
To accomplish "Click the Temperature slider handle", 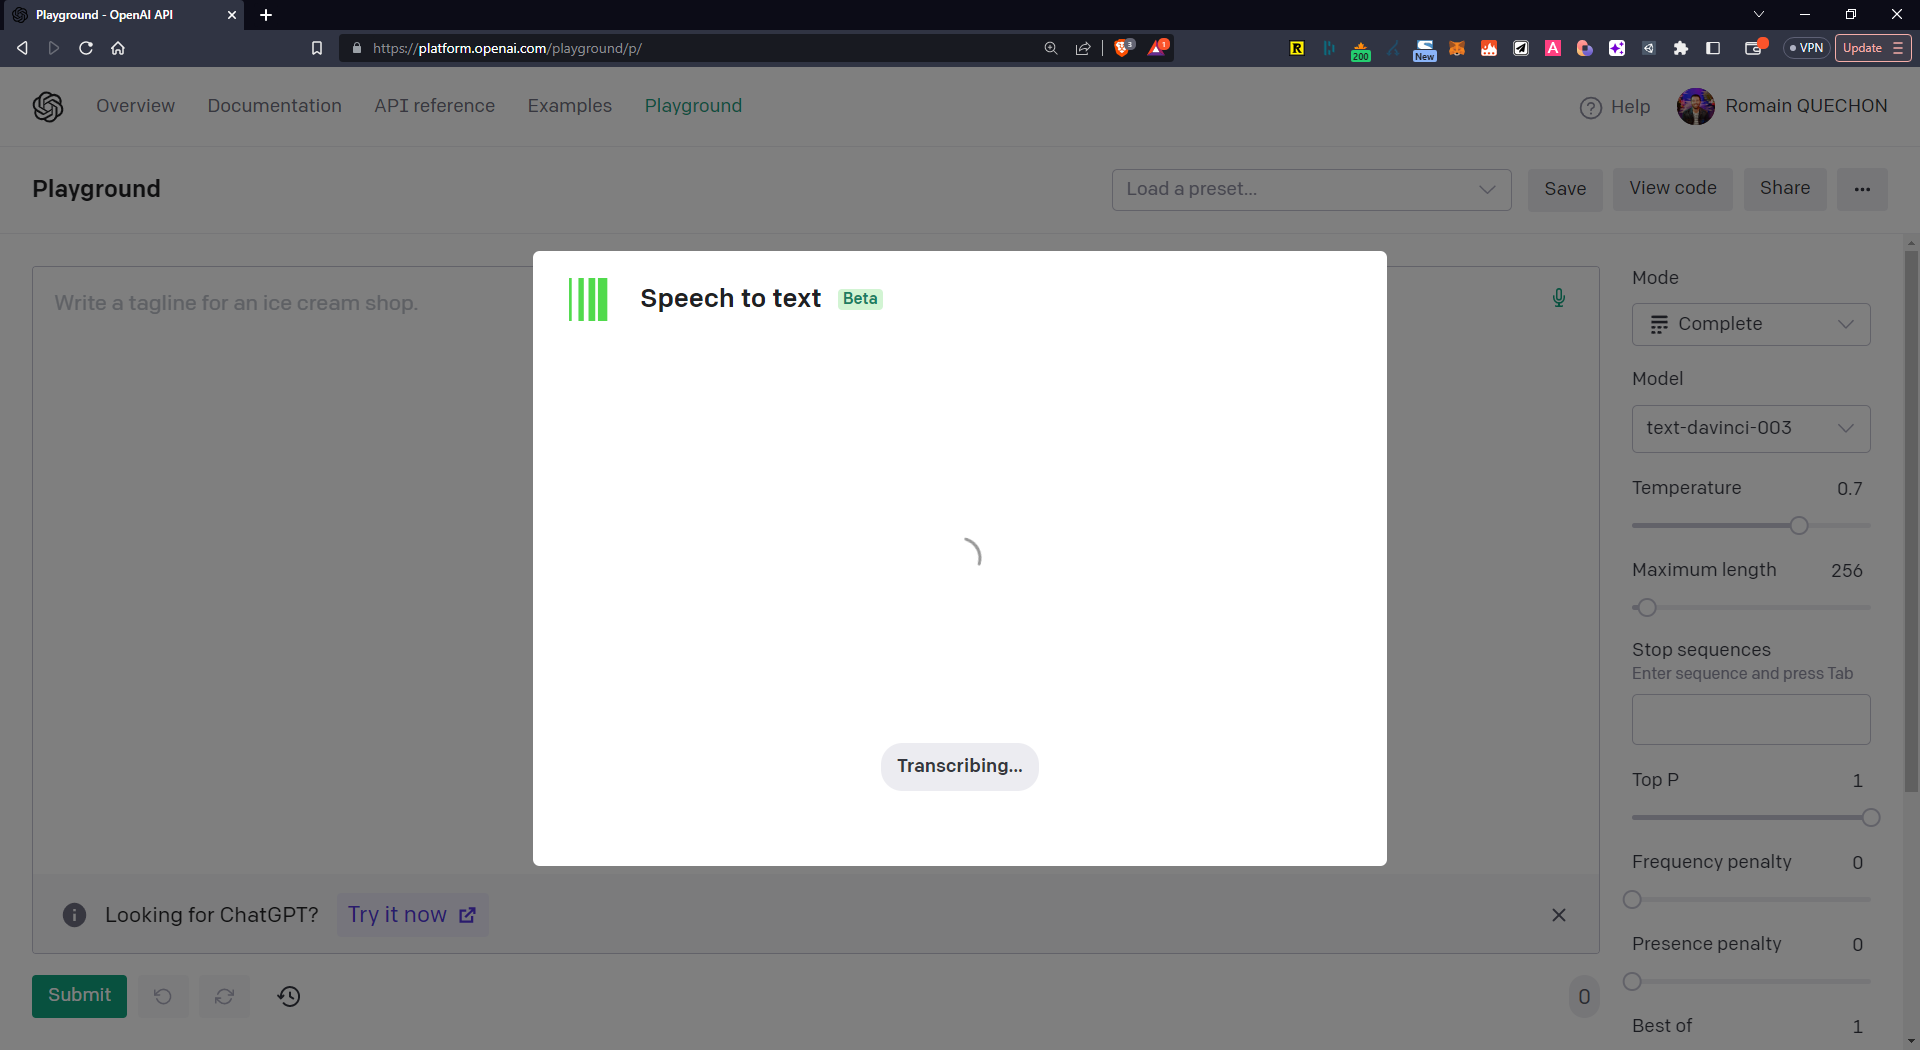I will tap(1799, 526).
